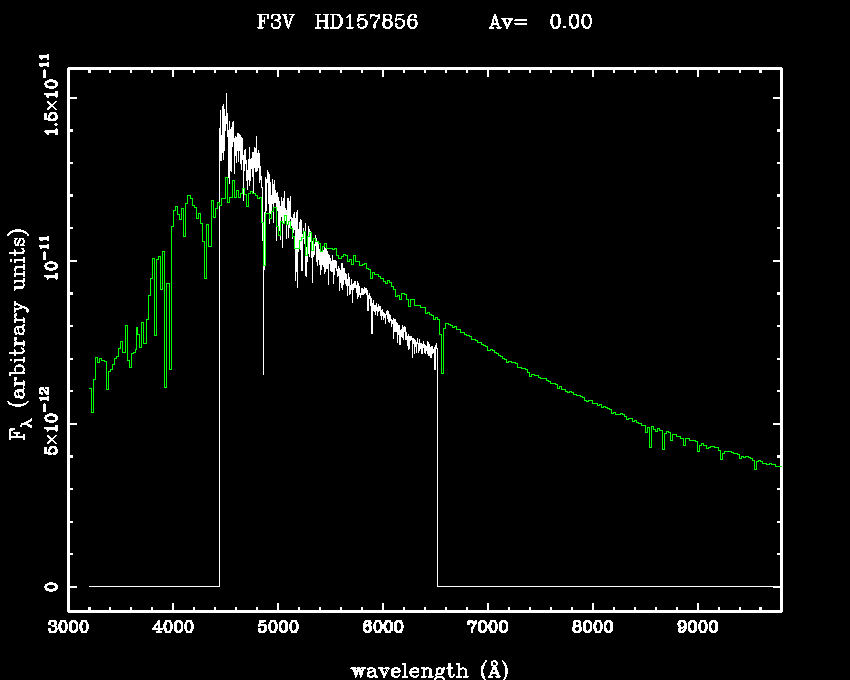The width and height of the screenshot is (850, 680).
Task: Click the wavelength (Å) x-axis label
Action: pos(424,669)
